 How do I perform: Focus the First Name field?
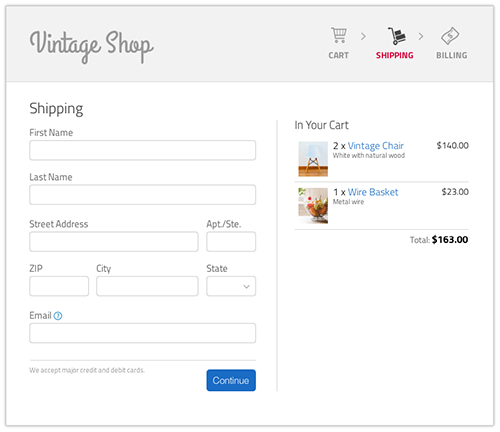(142, 150)
